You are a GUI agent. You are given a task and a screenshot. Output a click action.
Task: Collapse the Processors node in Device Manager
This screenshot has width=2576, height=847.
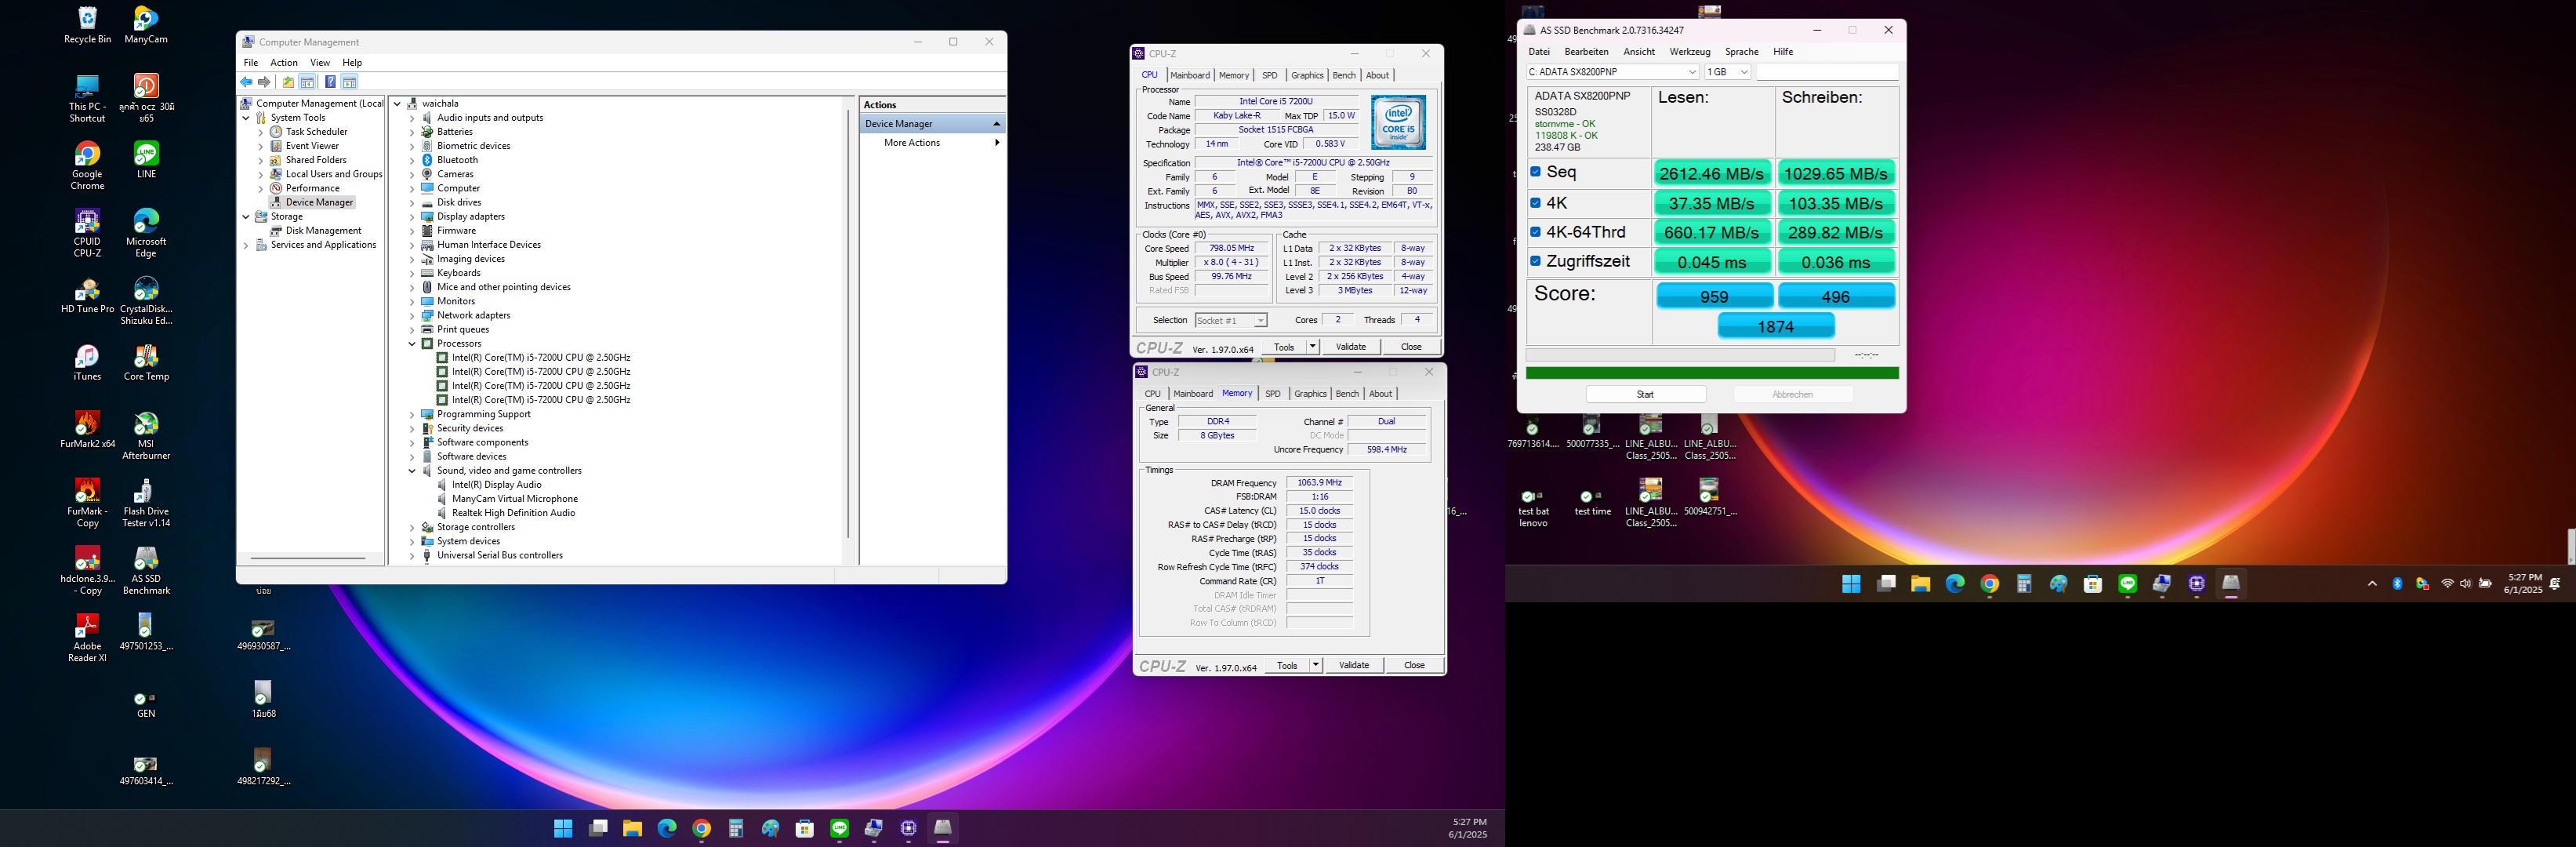click(x=412, y=343)
